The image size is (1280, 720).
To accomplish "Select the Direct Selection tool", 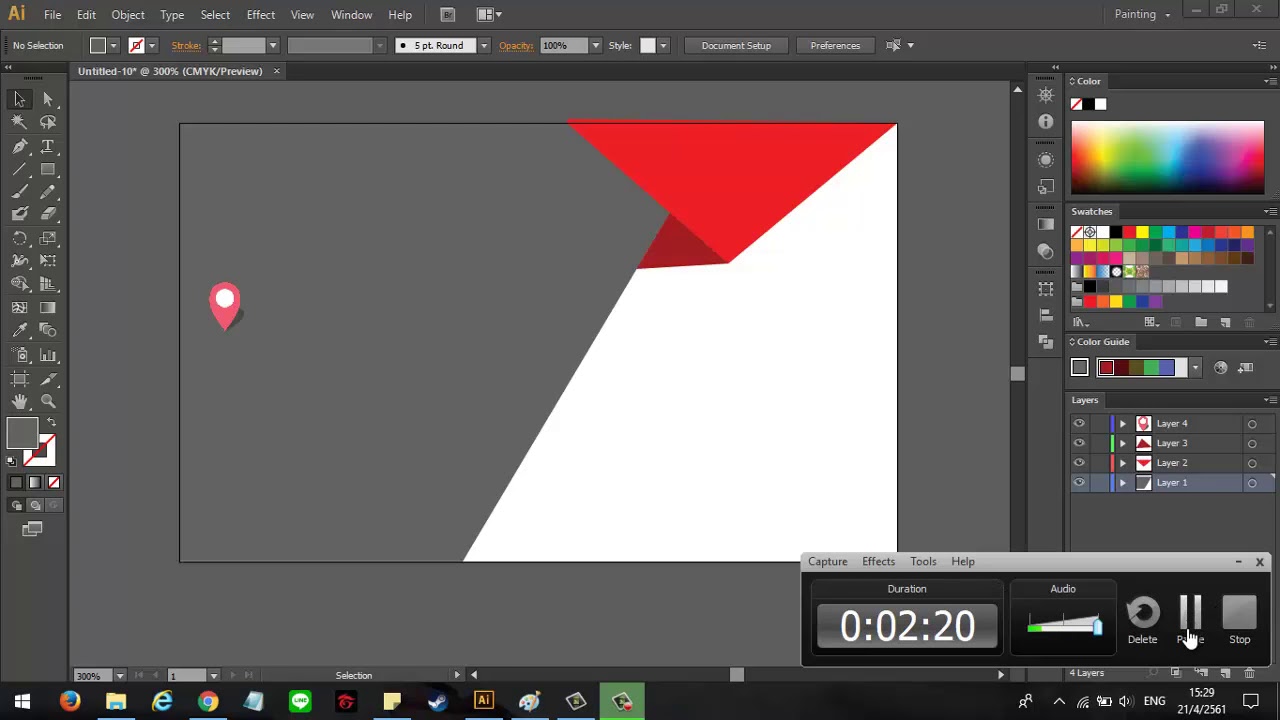I will [48, 99].
